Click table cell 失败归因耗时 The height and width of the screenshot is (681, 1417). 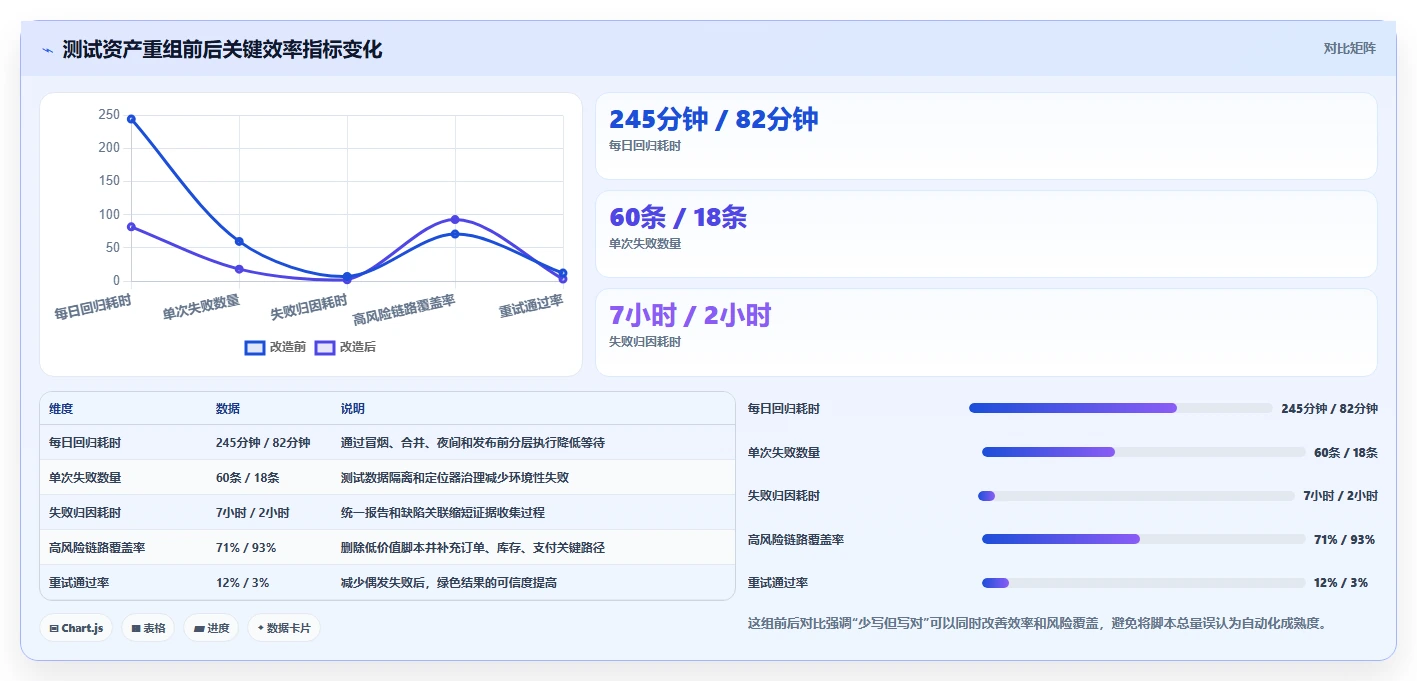pyautogui.click(x=85, y=512)
